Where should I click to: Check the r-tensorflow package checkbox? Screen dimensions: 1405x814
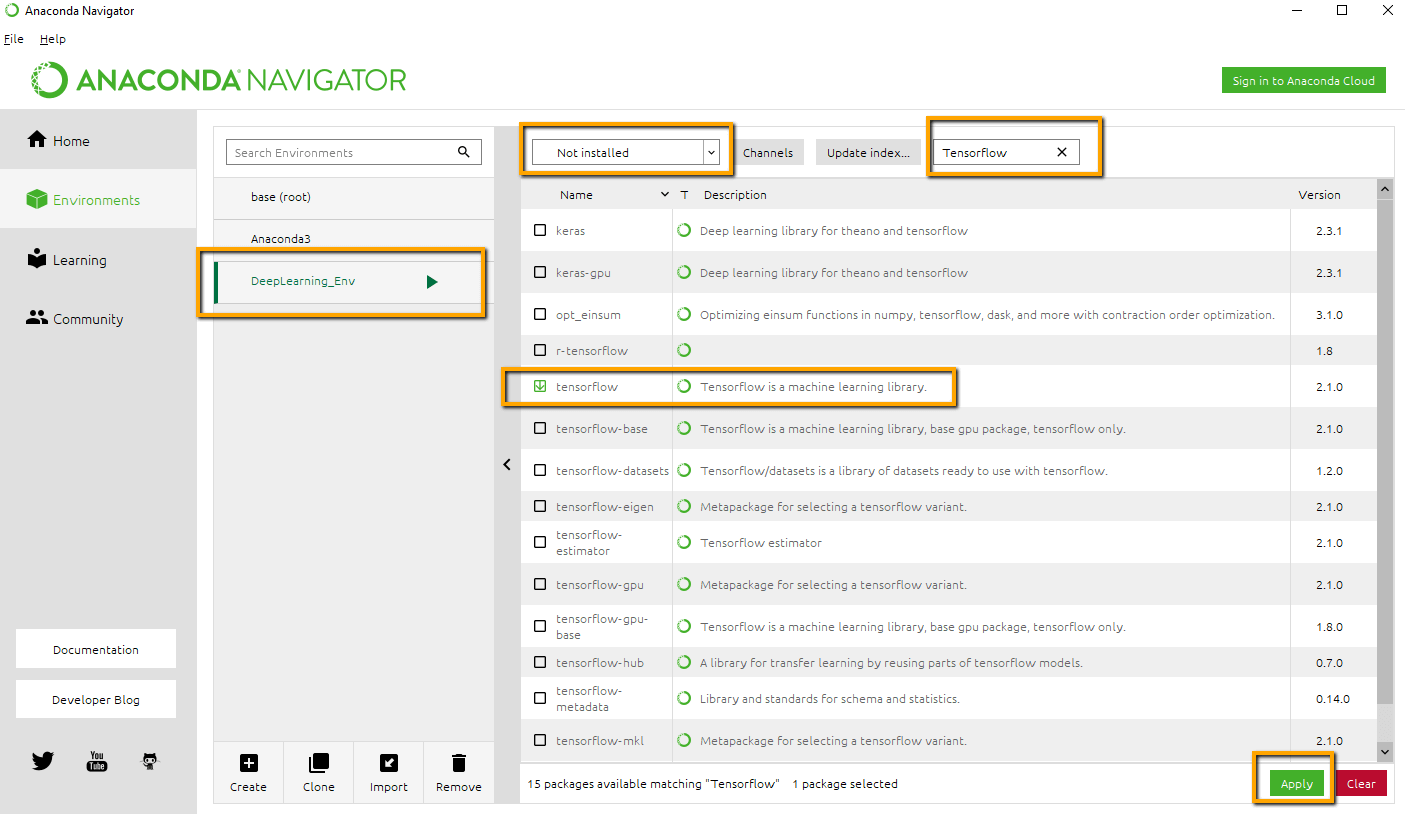[x=540, y=350]
